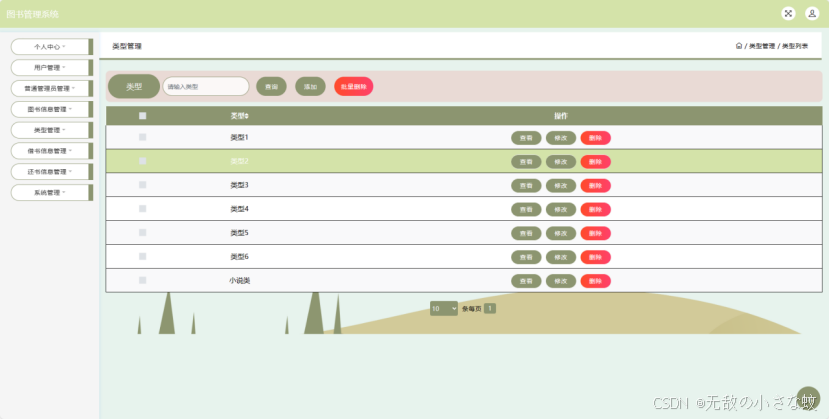Tick the checkbox for 类型4 row
The width and height of the screenshot is (829, 419).
[x=142, y=209]
